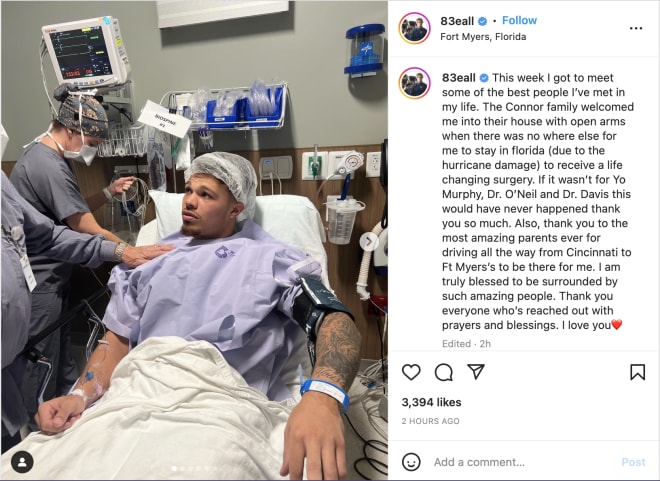
Task: Click caption profile avatar thumbnail
Action: [414, 83]
